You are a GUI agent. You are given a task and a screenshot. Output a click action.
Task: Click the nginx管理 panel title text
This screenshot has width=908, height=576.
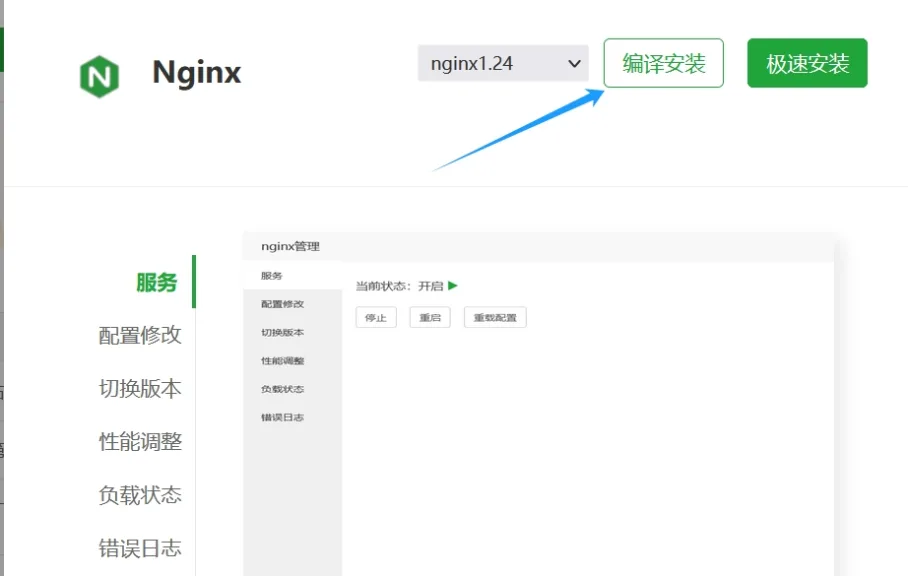290,246
